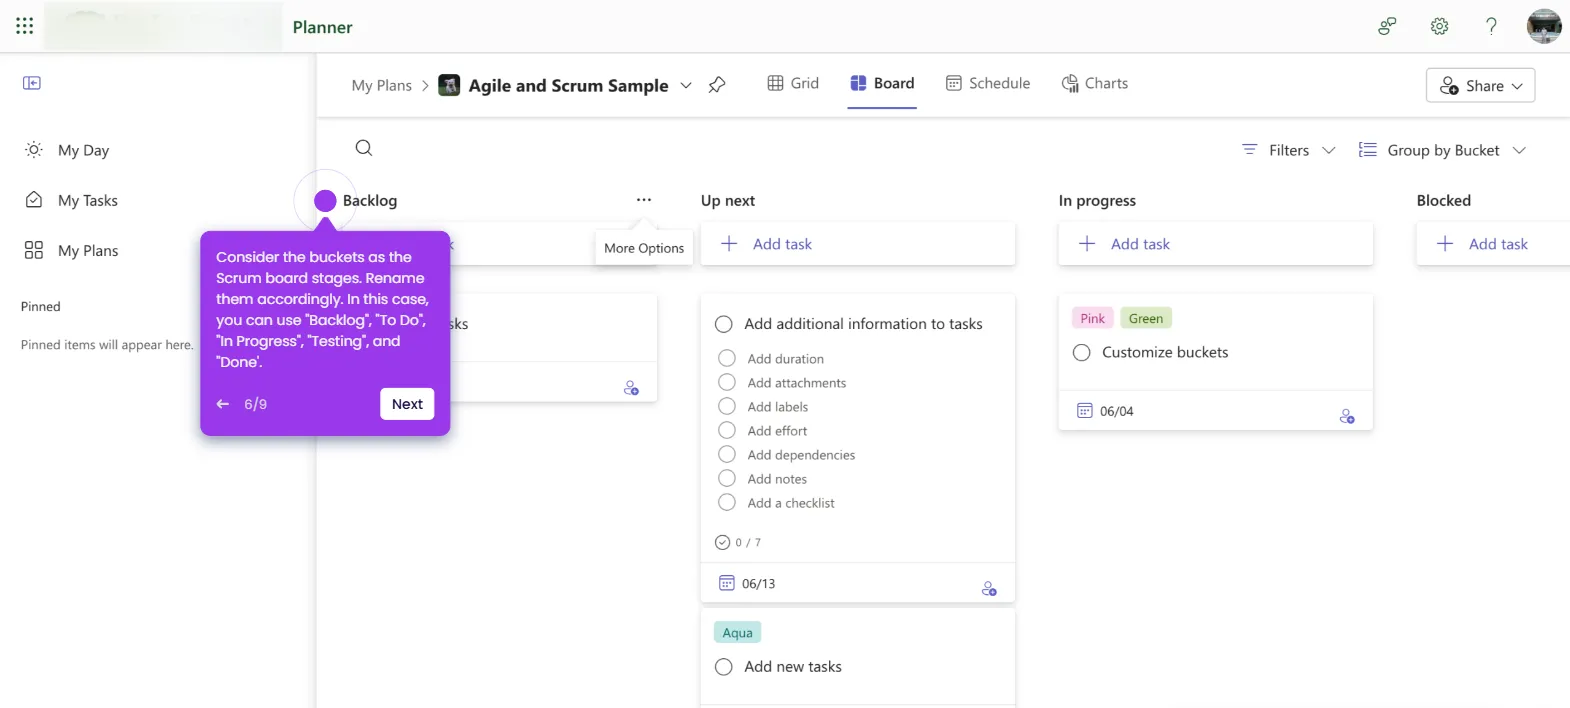Click the Agile and Scrum Sample plan icon

pos(449,85)
